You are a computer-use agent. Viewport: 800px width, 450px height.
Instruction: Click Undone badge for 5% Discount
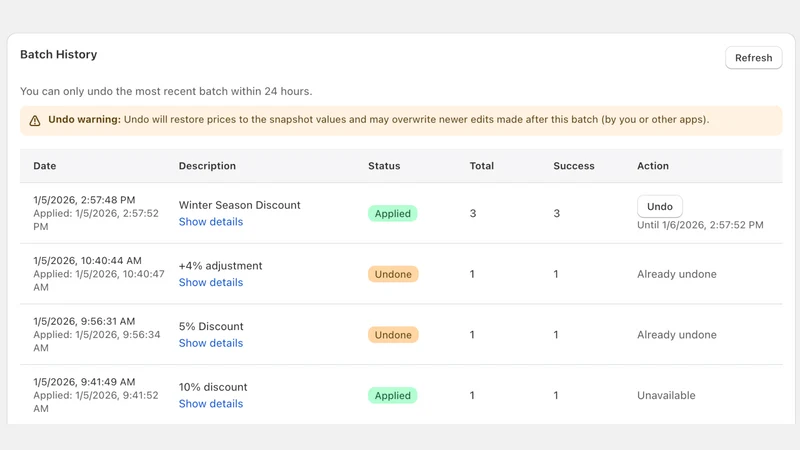tap(393, 335)
